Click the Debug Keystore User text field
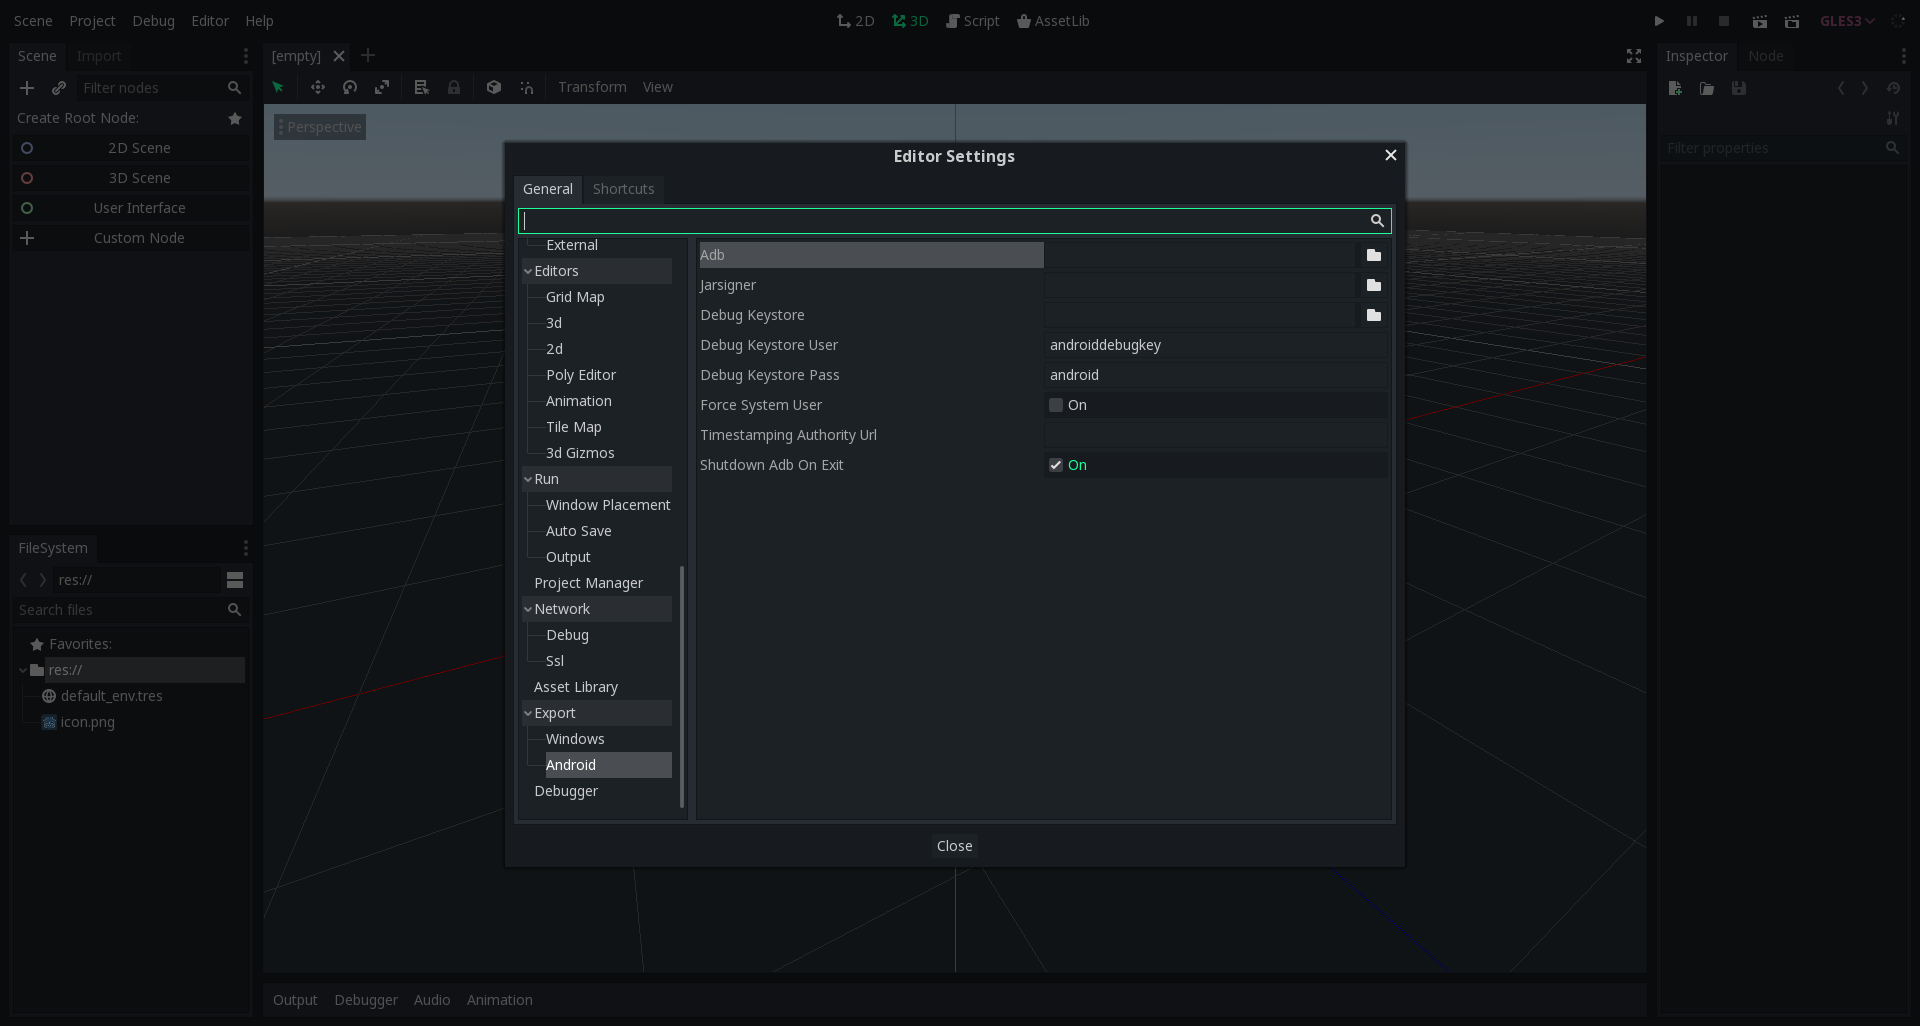Image resolution: width=1920 pixels, height=1026 pixels. 1215,345
